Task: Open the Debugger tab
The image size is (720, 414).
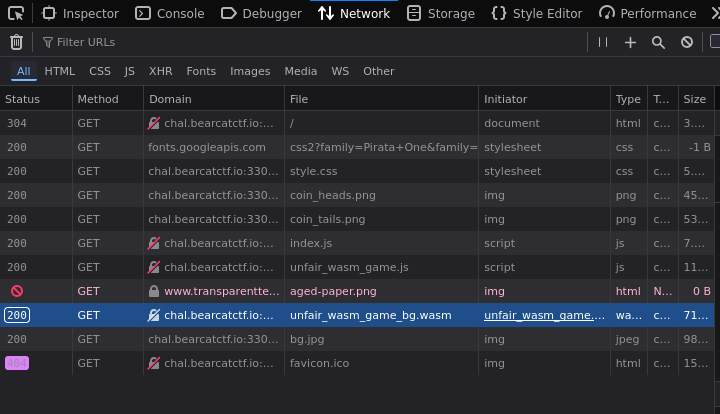Action: (x=261, y=14)
